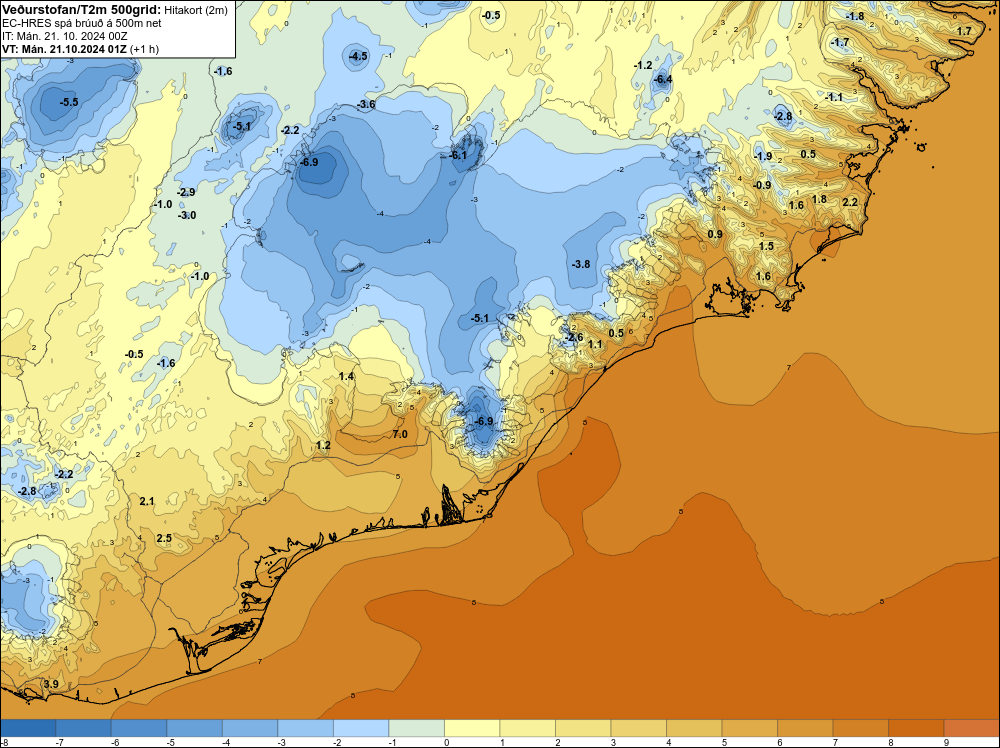Select the orange-red legend swatch right of 9
This screenshot has width=1000, height=748.
[x=971, y=728]
